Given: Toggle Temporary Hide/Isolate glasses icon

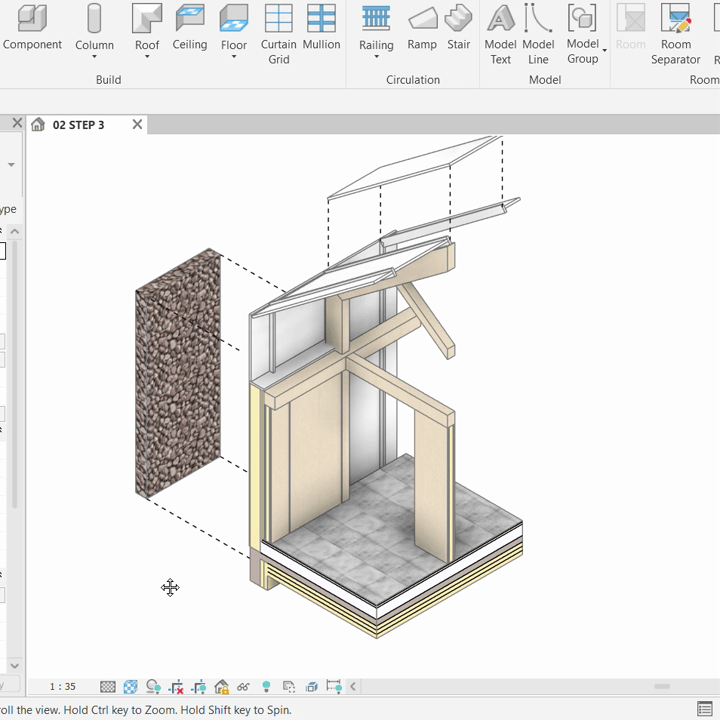Looking at the screenshot, I should 243,687.
